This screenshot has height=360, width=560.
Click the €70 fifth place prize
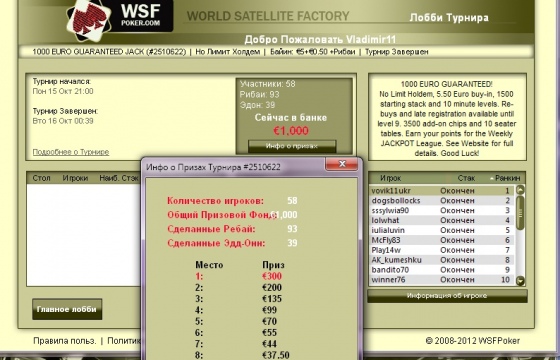[x=269, y=321]
